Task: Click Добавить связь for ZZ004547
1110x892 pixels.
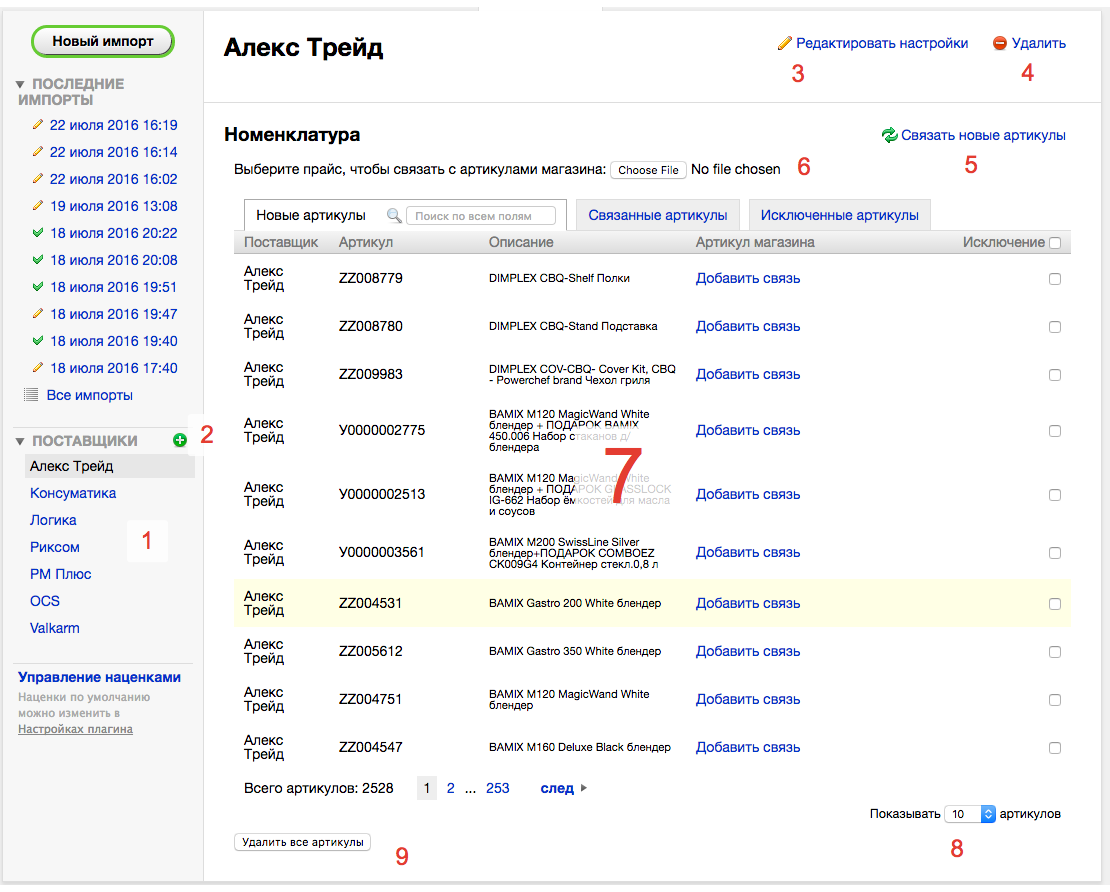Action: tap(748, 748)
